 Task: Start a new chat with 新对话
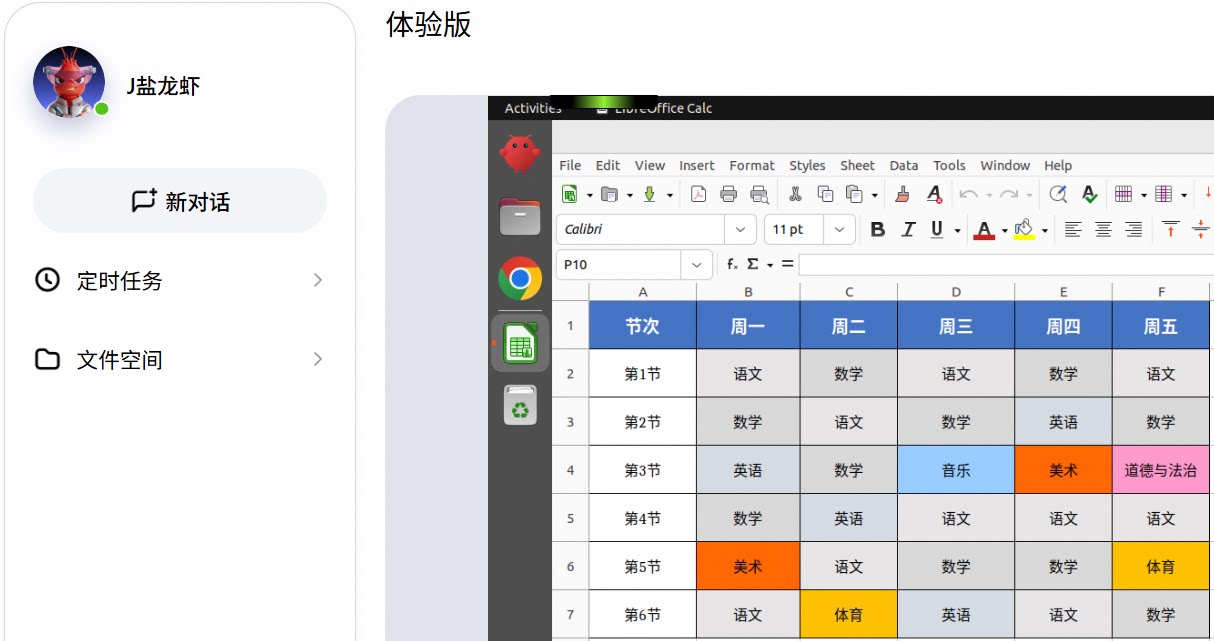tap(180, 202)
